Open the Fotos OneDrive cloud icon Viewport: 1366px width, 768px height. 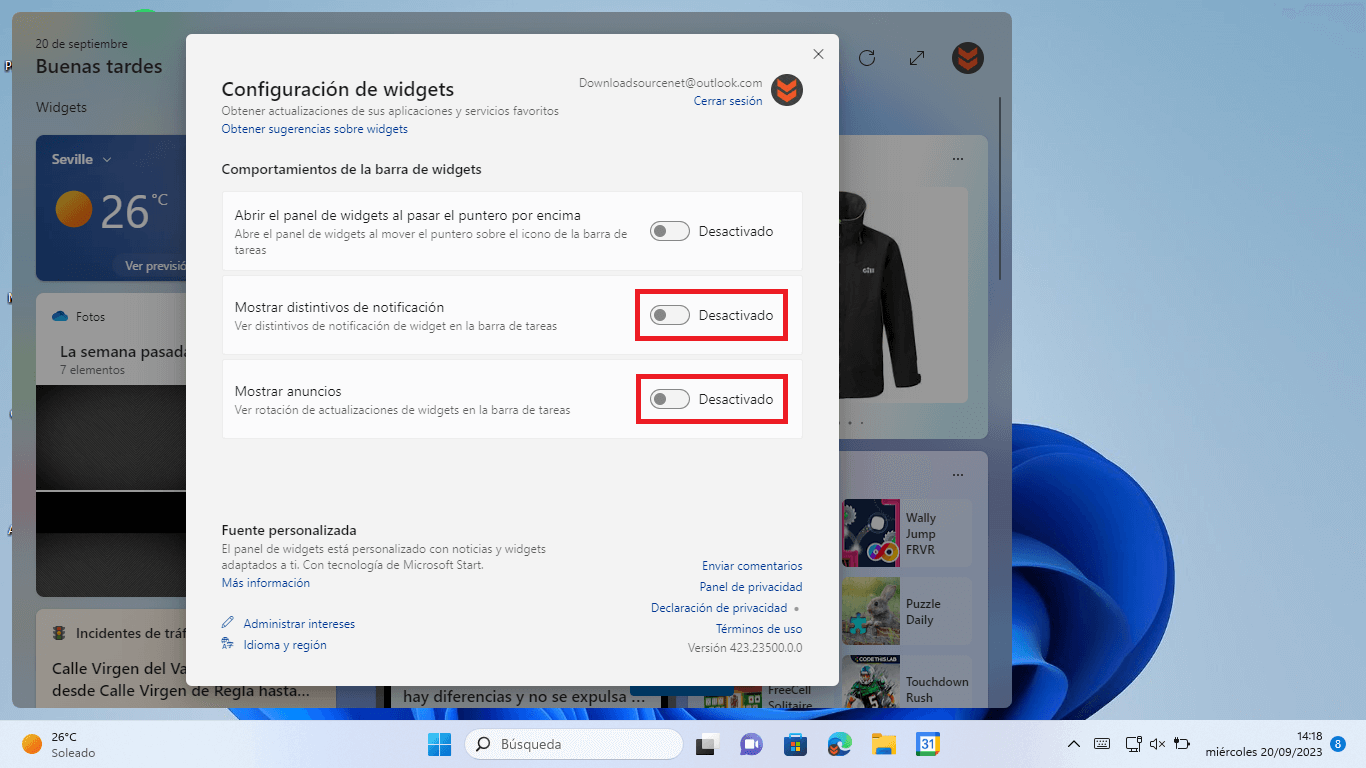[60, 316]
